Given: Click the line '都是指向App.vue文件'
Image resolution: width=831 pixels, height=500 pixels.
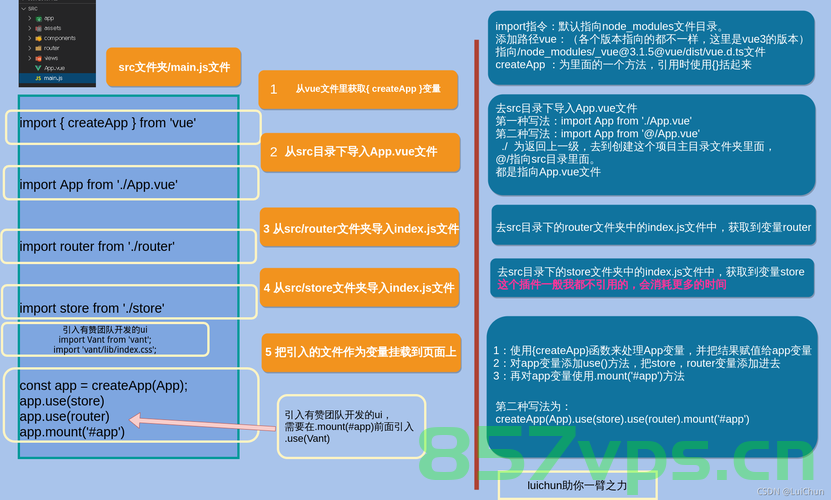Looking at the screenshot, I should pos(548,172).
